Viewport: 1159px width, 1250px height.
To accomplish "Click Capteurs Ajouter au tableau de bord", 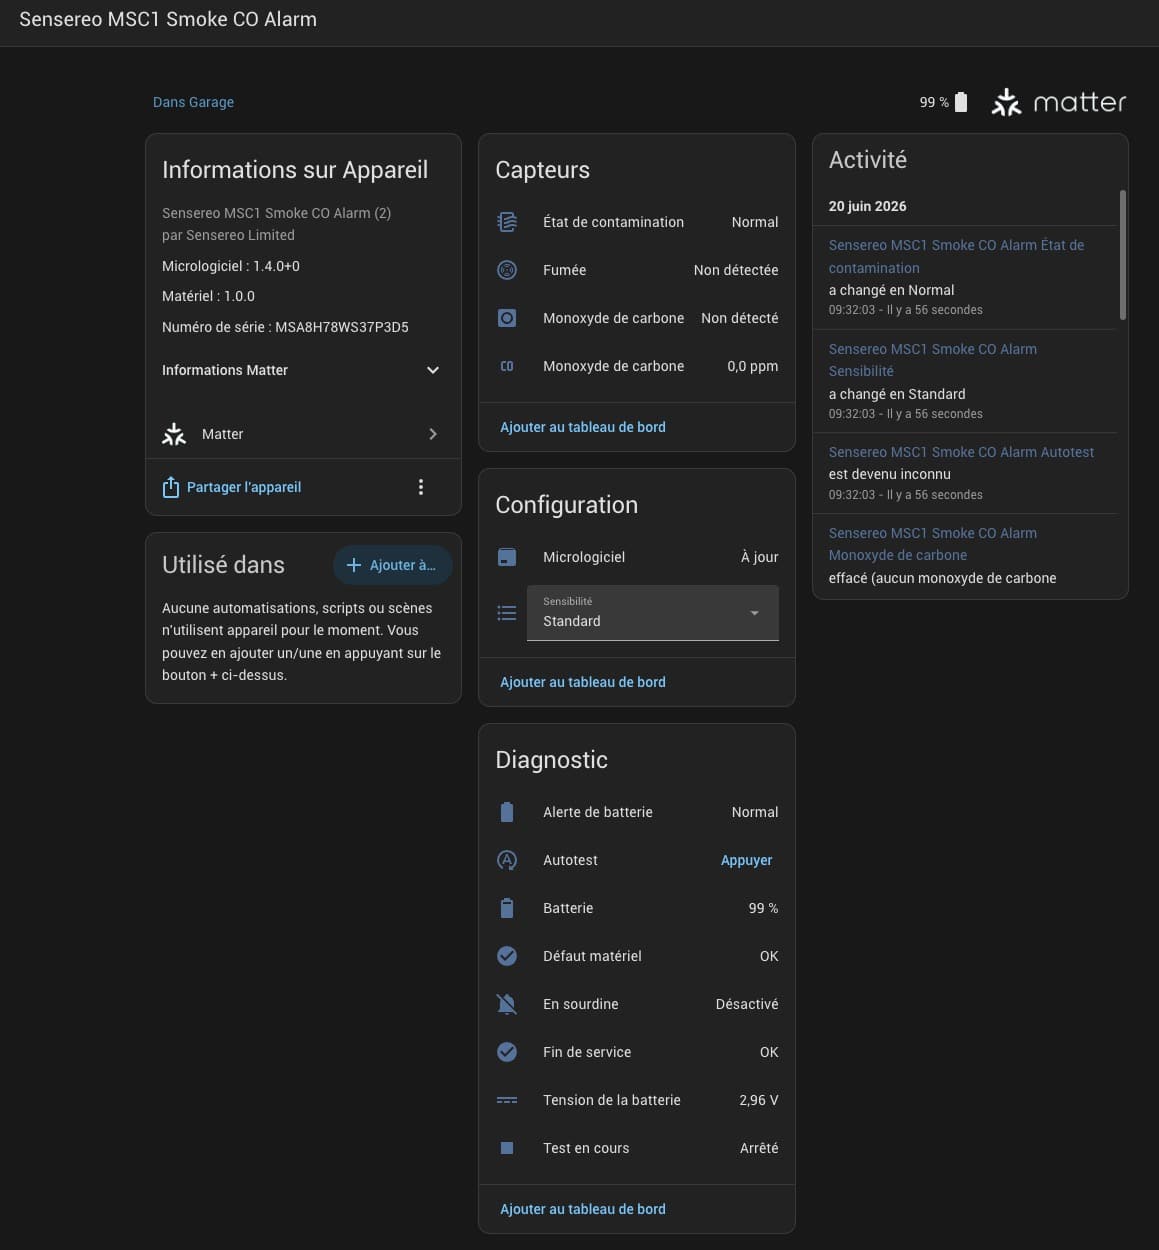I will tap(583, 427).
